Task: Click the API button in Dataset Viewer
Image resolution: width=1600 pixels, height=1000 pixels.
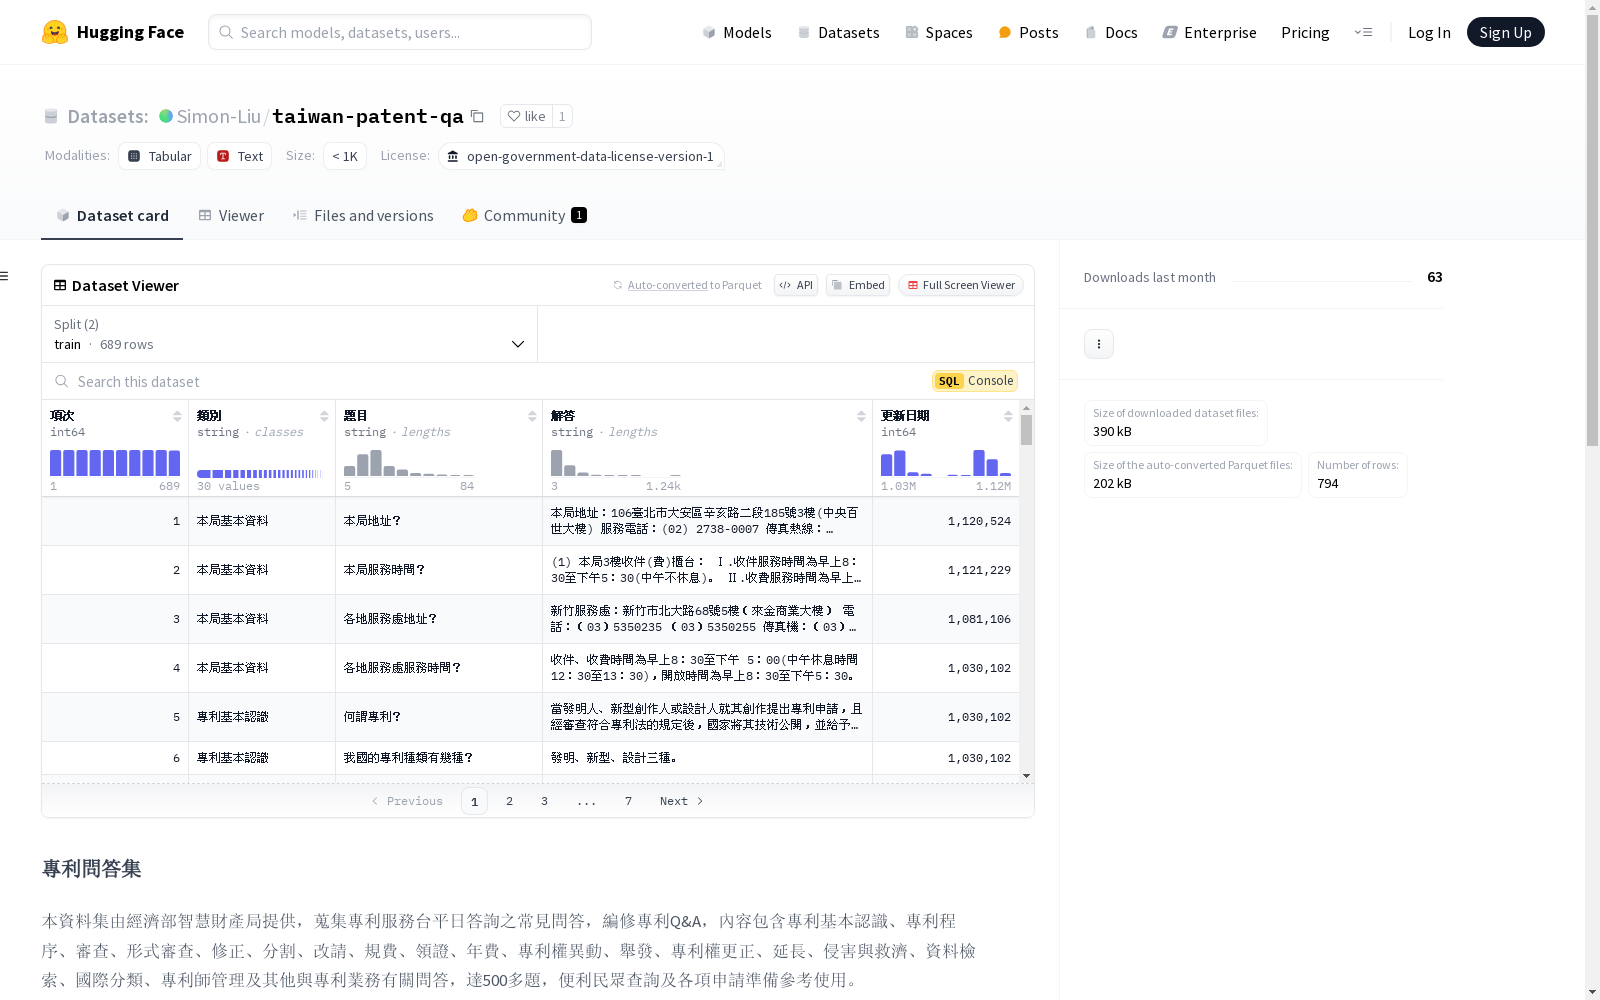Action: pos(796,285)
